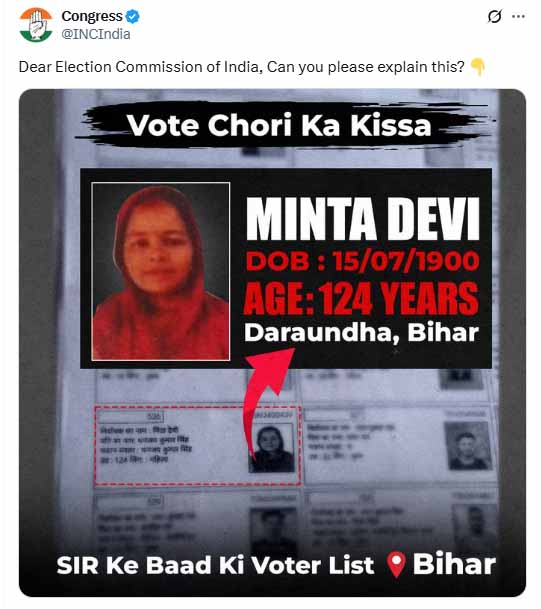Open the three-dot more options menu
Screen dimensions: 541x609
coord(518,16)
